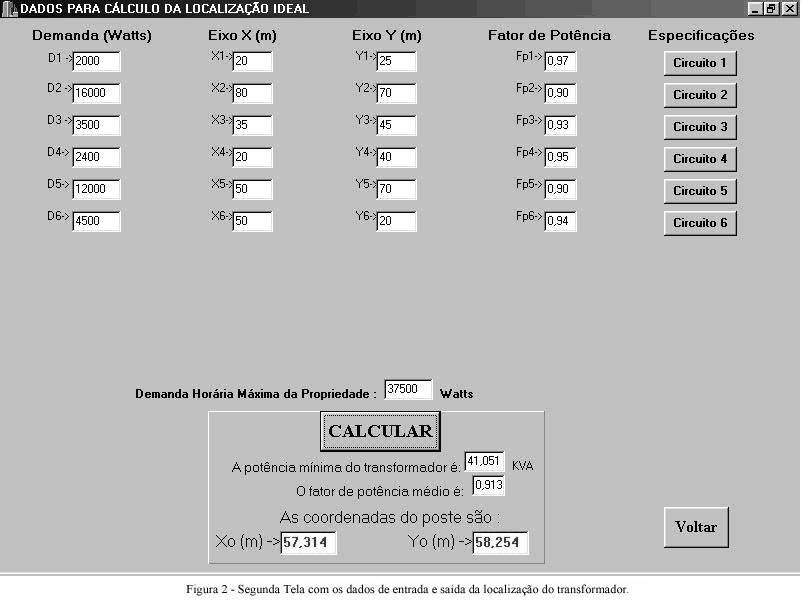This screenshot has width=801, height=600.
Task: Select the Circuito 3 button
Action: coord(700,127)
